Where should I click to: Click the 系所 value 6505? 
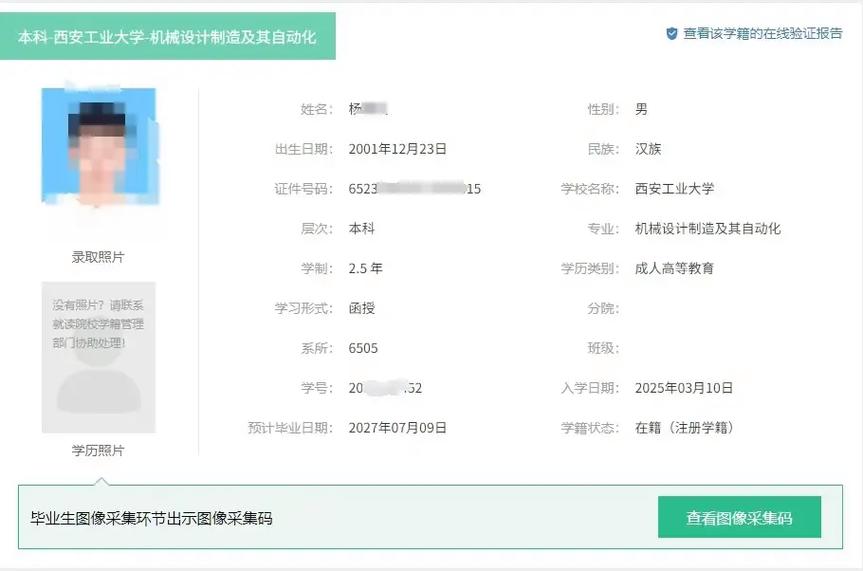coord(363,348)
